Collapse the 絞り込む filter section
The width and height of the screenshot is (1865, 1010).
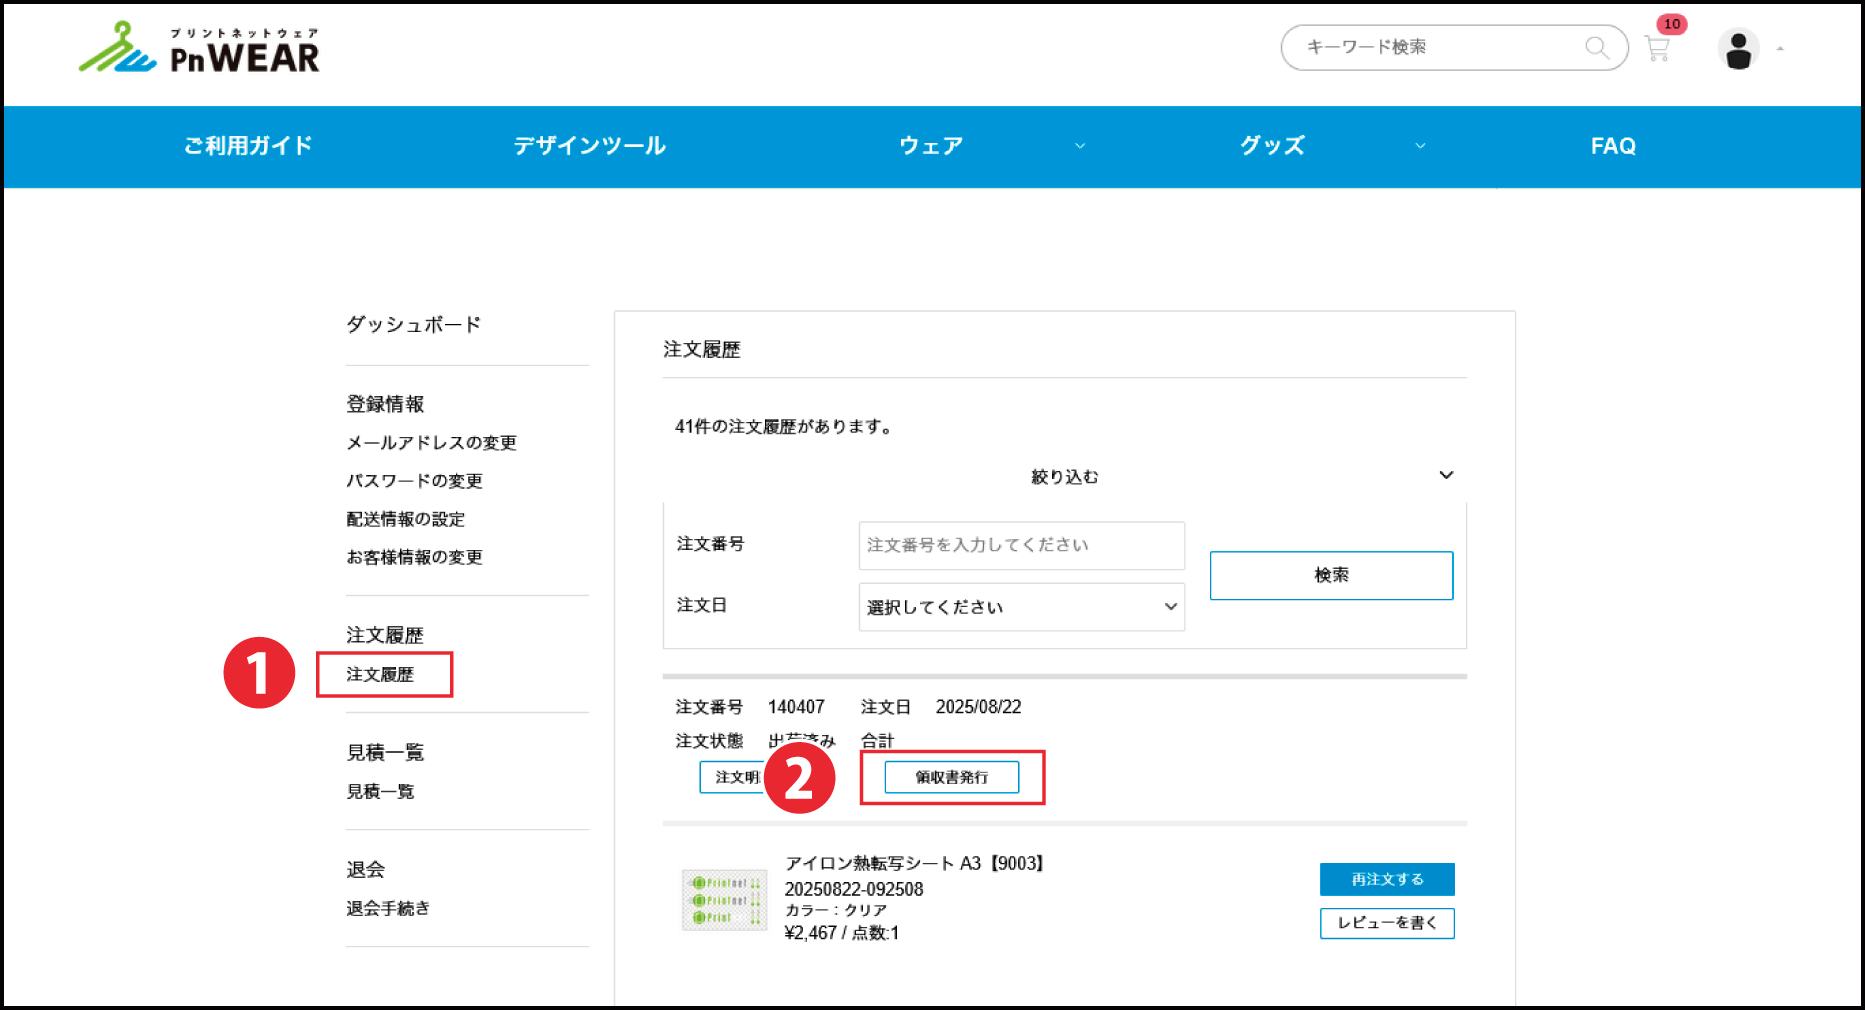pyautogui.click(x=1446, y=475)
